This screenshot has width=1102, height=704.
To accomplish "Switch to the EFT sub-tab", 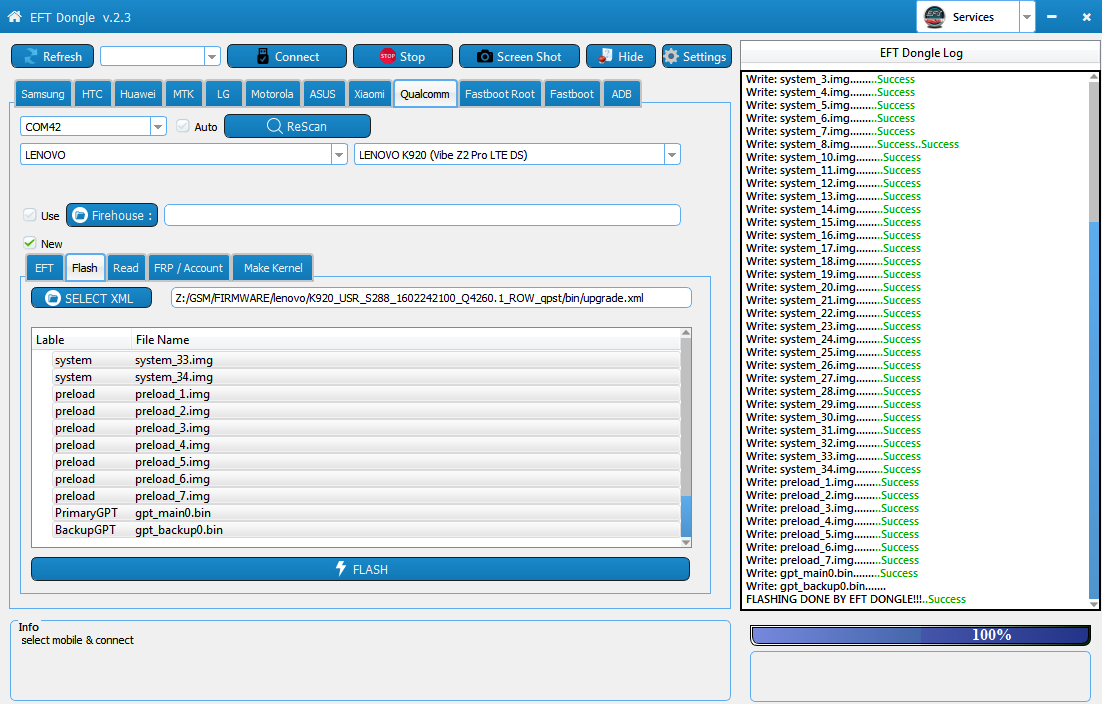I will click(44, 268).
